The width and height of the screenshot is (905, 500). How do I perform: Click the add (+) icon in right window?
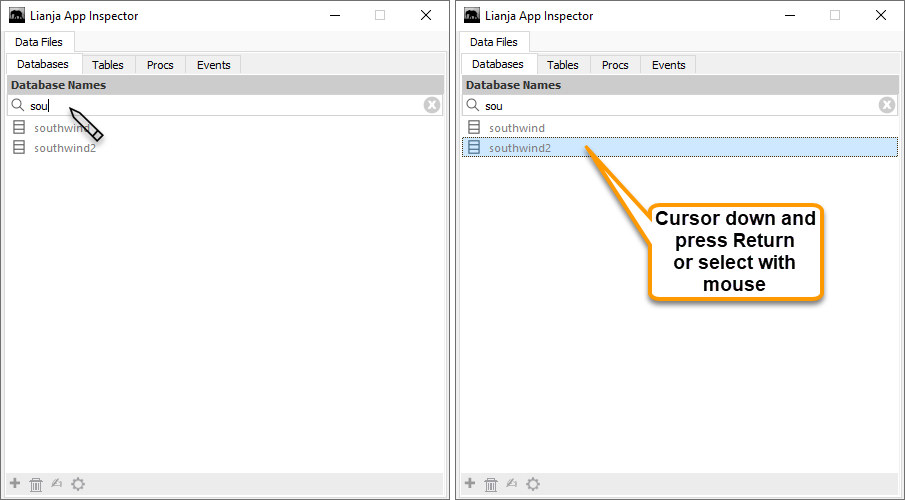click(x=470, y=484)
